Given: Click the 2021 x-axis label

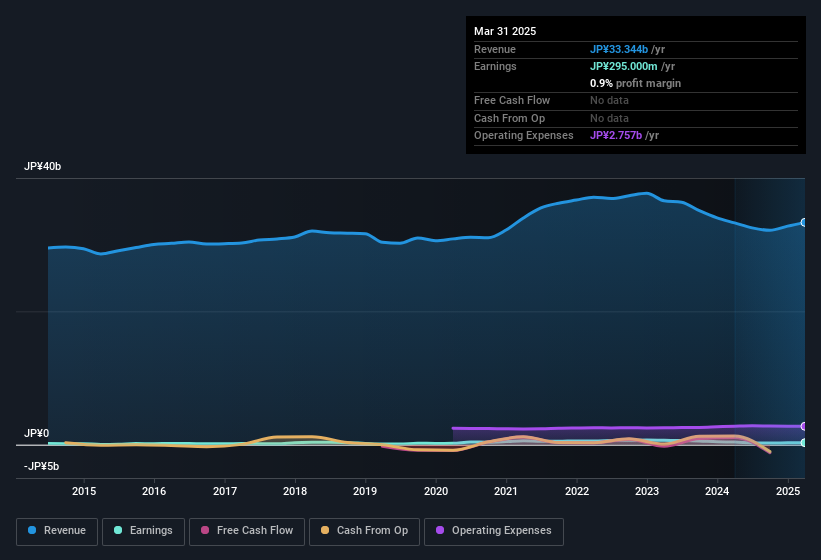Looking at the screenshot, I should pos(506,491).
